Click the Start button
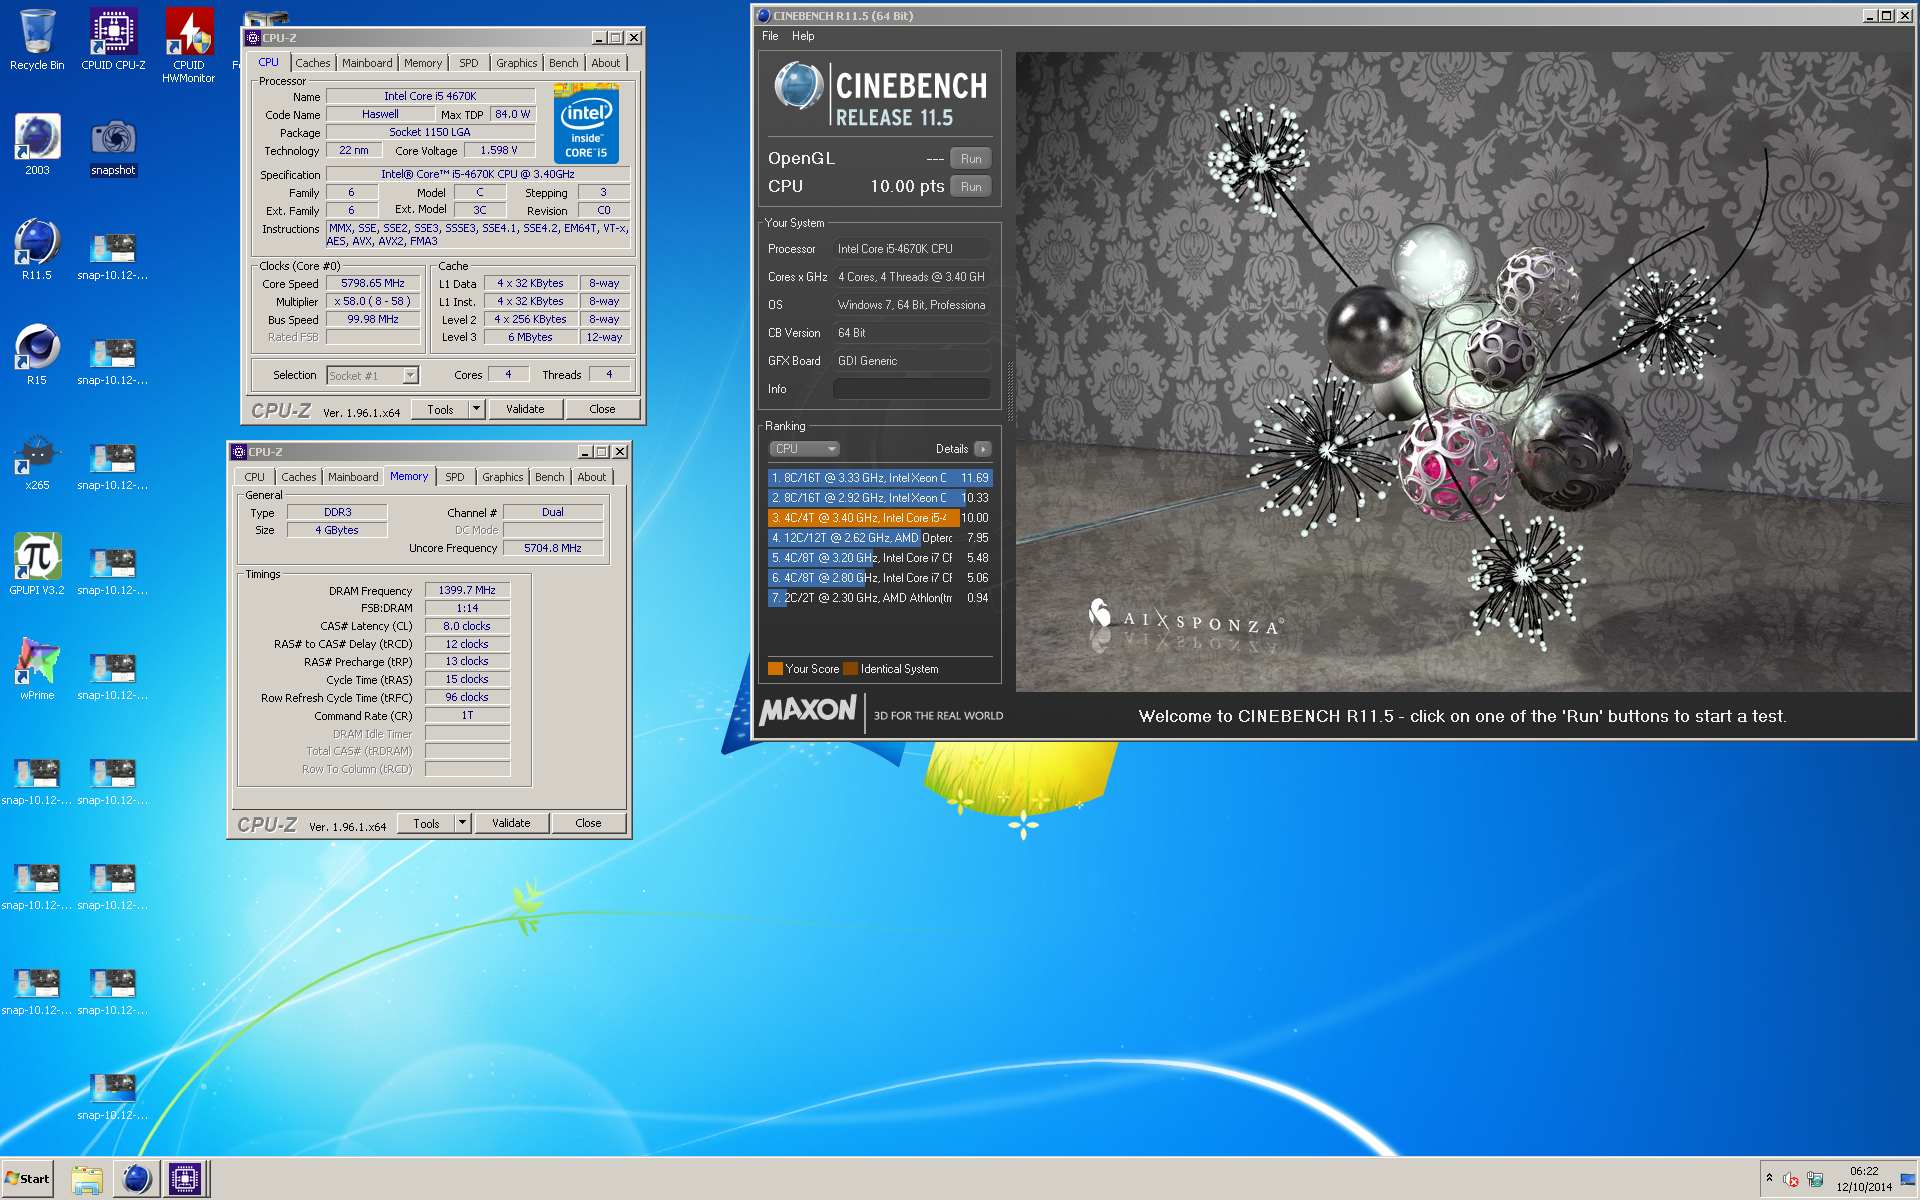 [x=28, y=1179]
